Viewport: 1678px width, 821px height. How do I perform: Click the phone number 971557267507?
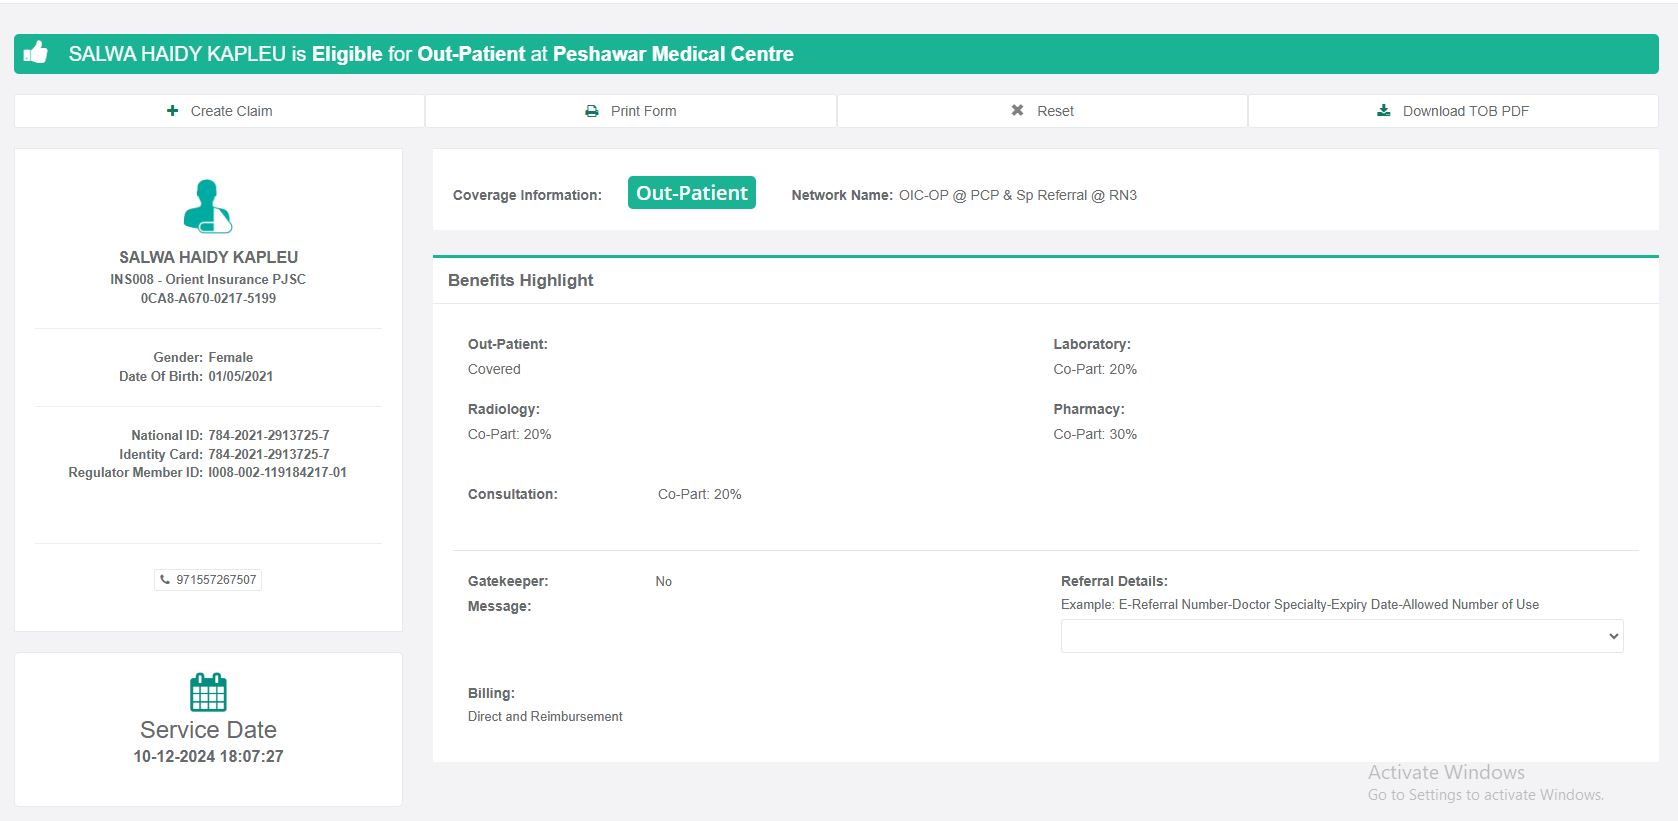(216, 580)
